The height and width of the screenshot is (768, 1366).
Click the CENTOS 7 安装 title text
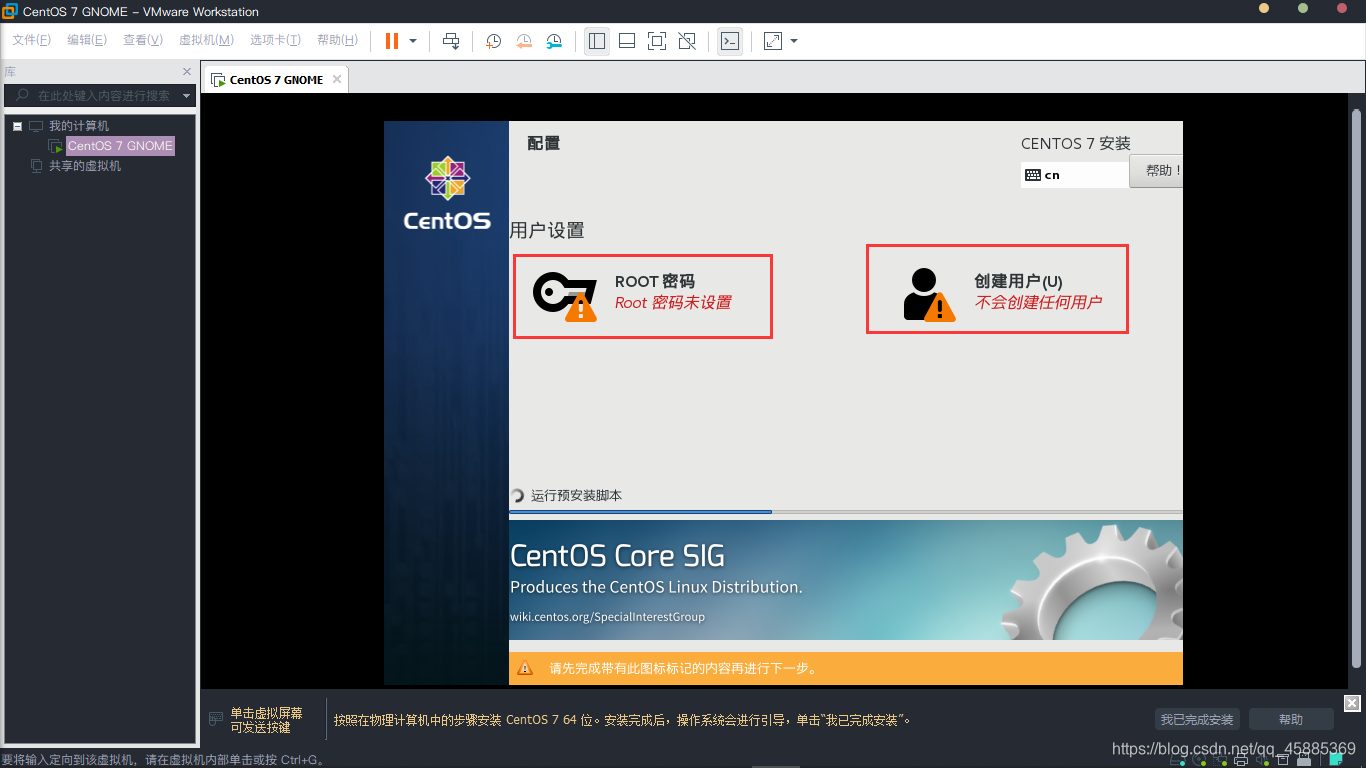[x=1075, y=144]
